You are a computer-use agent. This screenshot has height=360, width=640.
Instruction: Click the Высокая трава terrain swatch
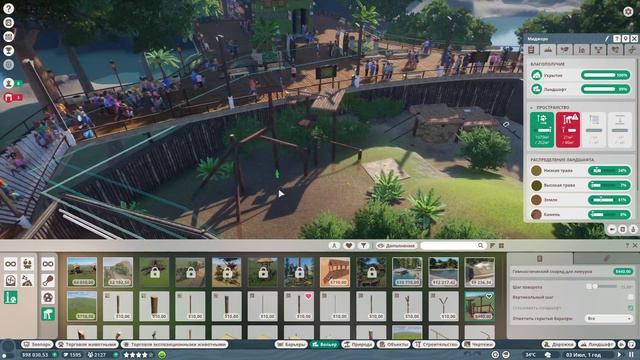click(536, 185)
